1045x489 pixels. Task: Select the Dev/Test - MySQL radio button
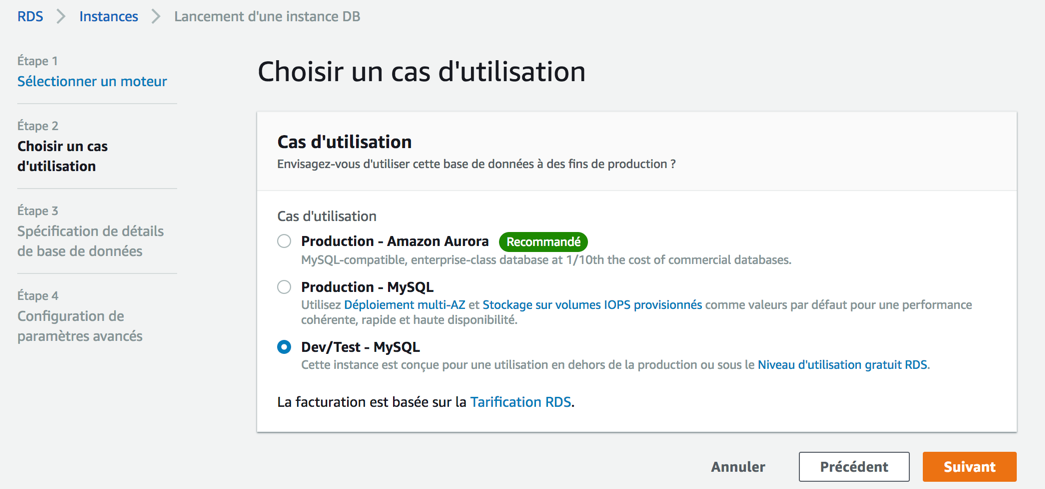pos(285,347)
